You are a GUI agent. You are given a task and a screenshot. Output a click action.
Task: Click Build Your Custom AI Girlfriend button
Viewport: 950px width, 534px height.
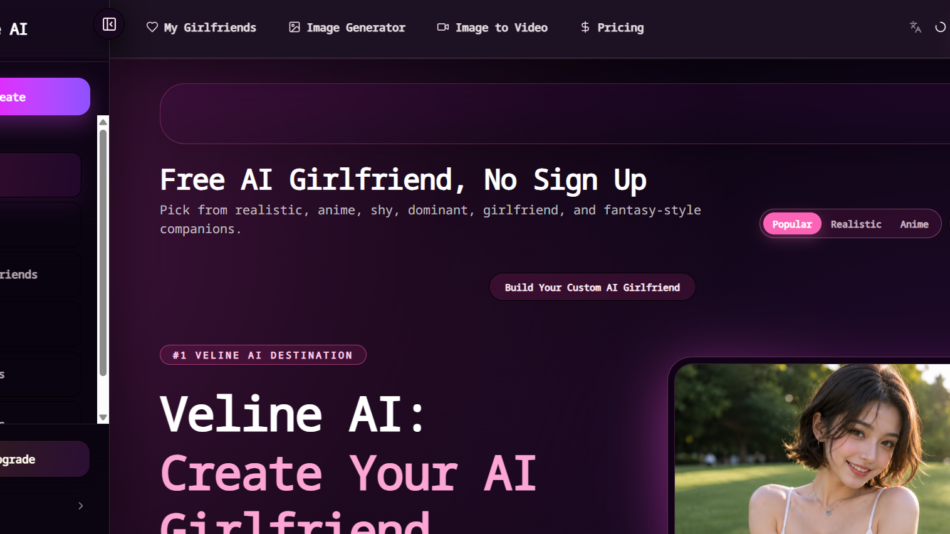pyautogui.click(x=592, y=287)
